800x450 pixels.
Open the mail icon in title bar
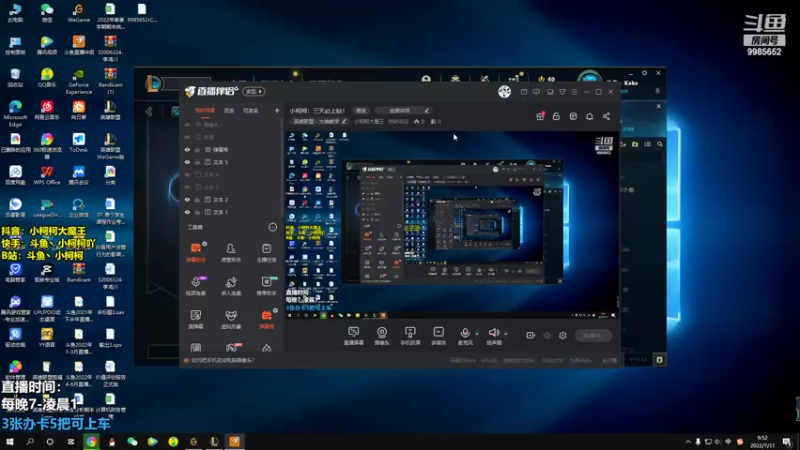click(524, 92)
